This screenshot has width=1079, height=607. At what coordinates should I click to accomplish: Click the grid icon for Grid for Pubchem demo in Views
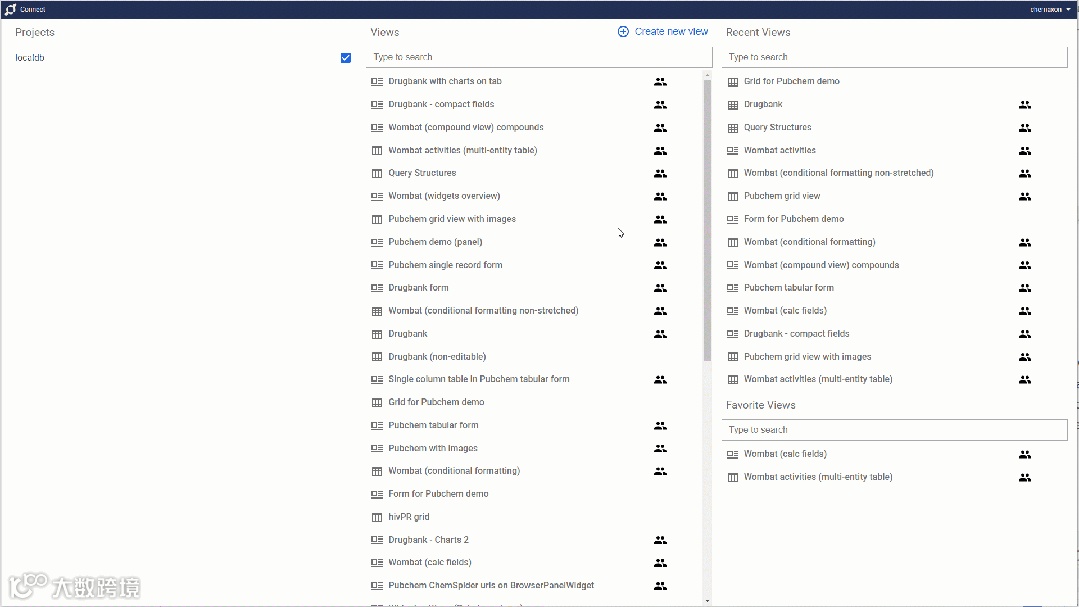coord(376,402)
